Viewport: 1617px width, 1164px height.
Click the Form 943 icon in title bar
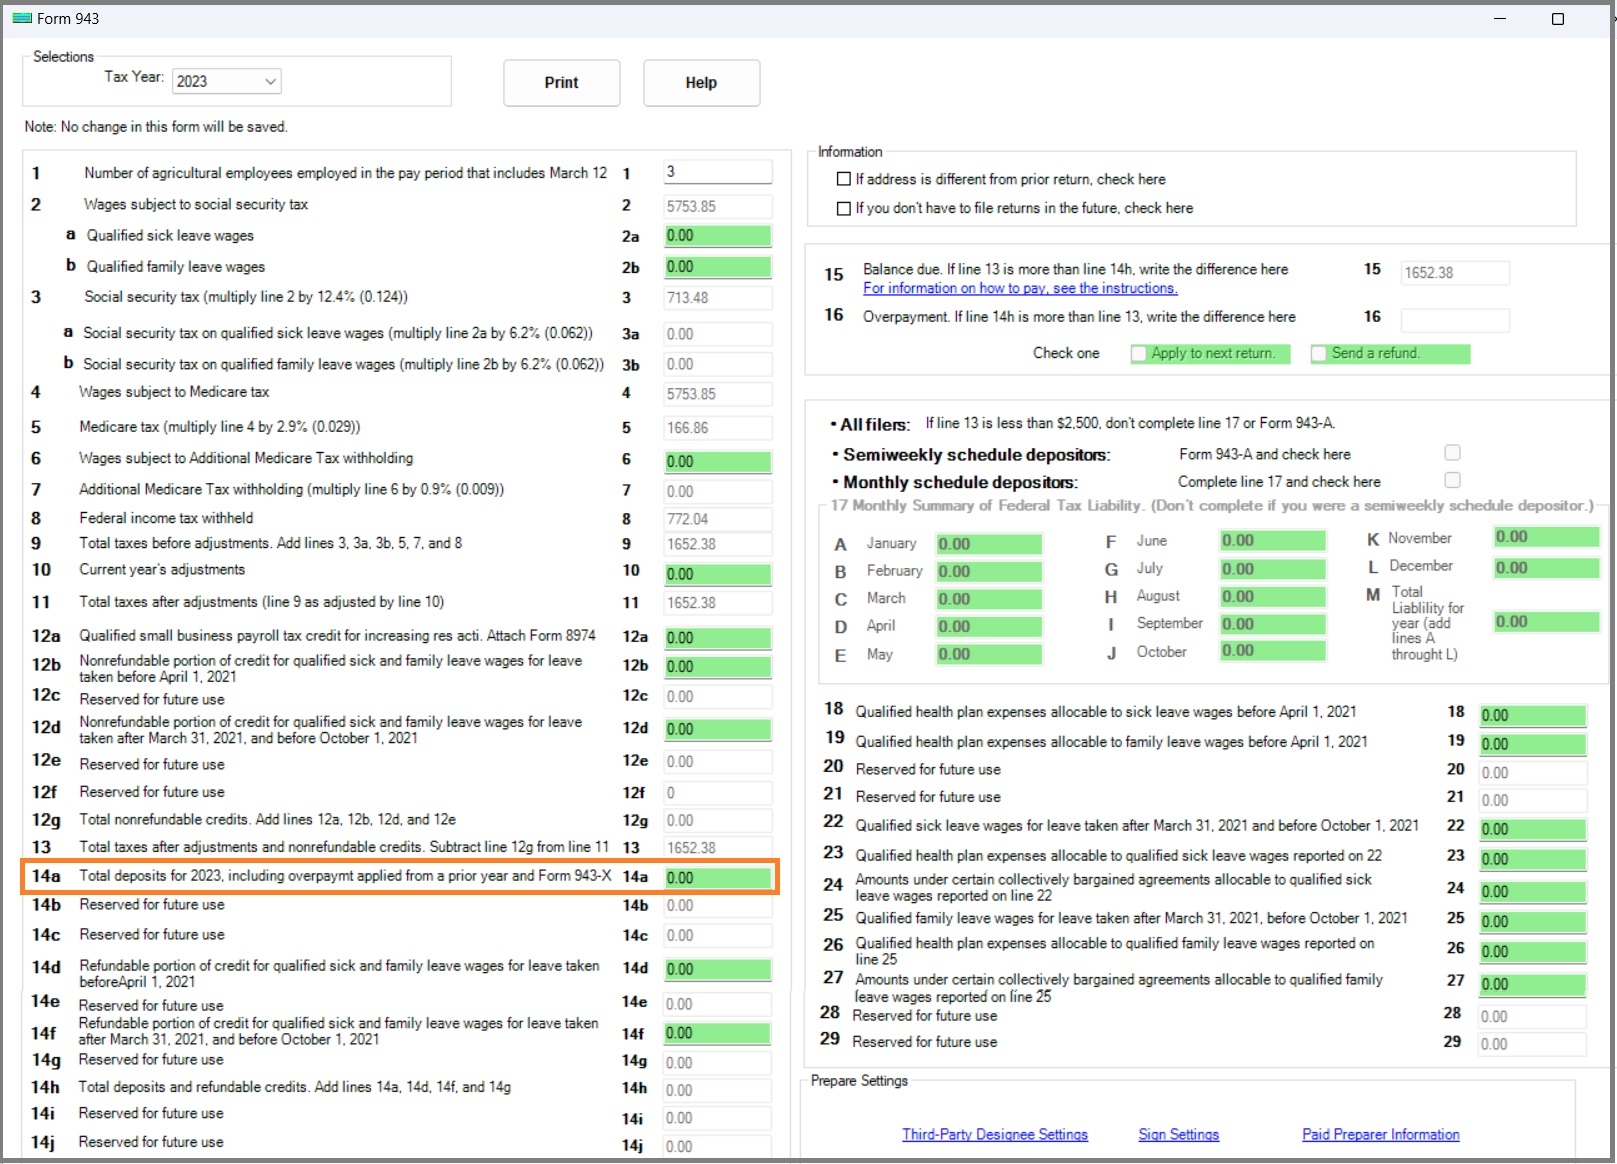(23, 18)
